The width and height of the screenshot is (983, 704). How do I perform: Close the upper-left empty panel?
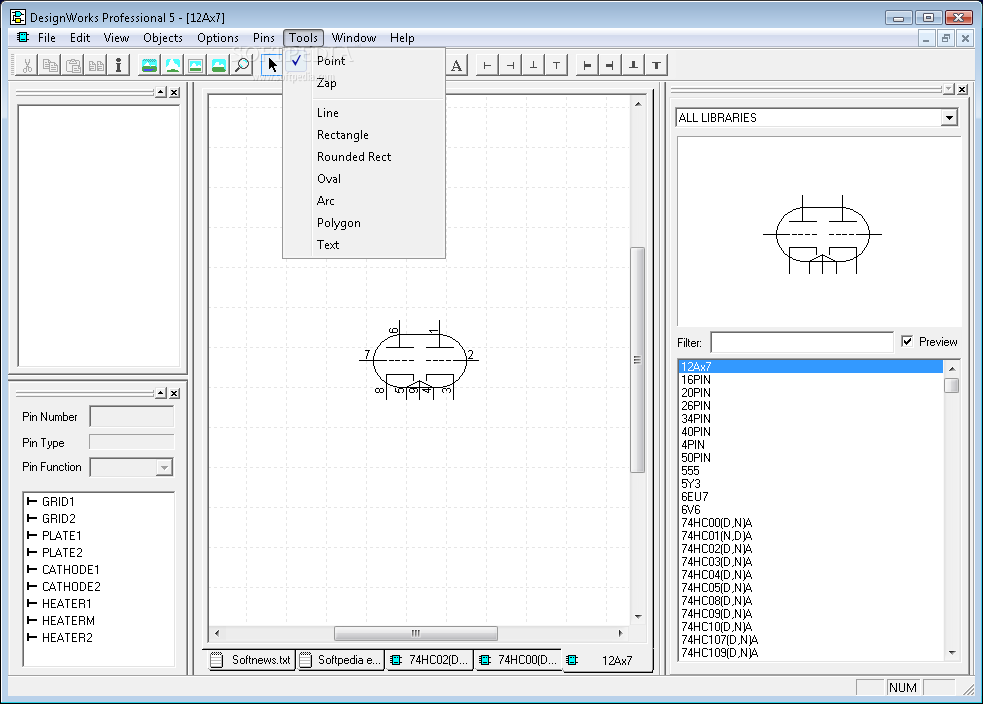174,93
